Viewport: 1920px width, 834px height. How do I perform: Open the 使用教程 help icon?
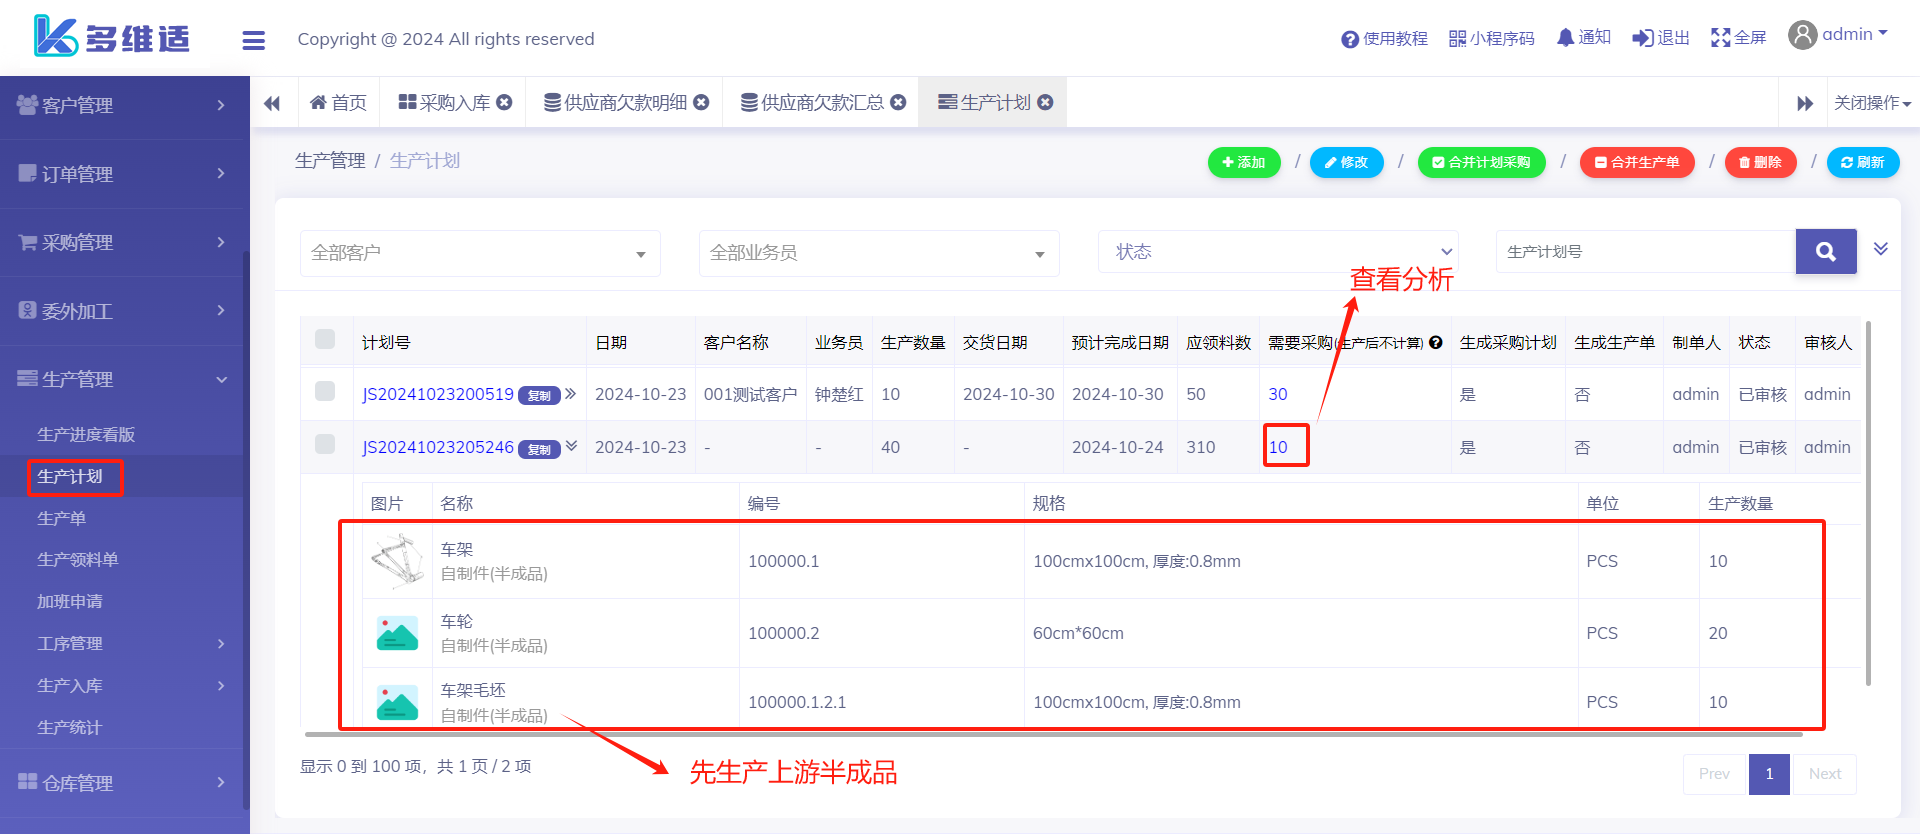[1350, 39]
